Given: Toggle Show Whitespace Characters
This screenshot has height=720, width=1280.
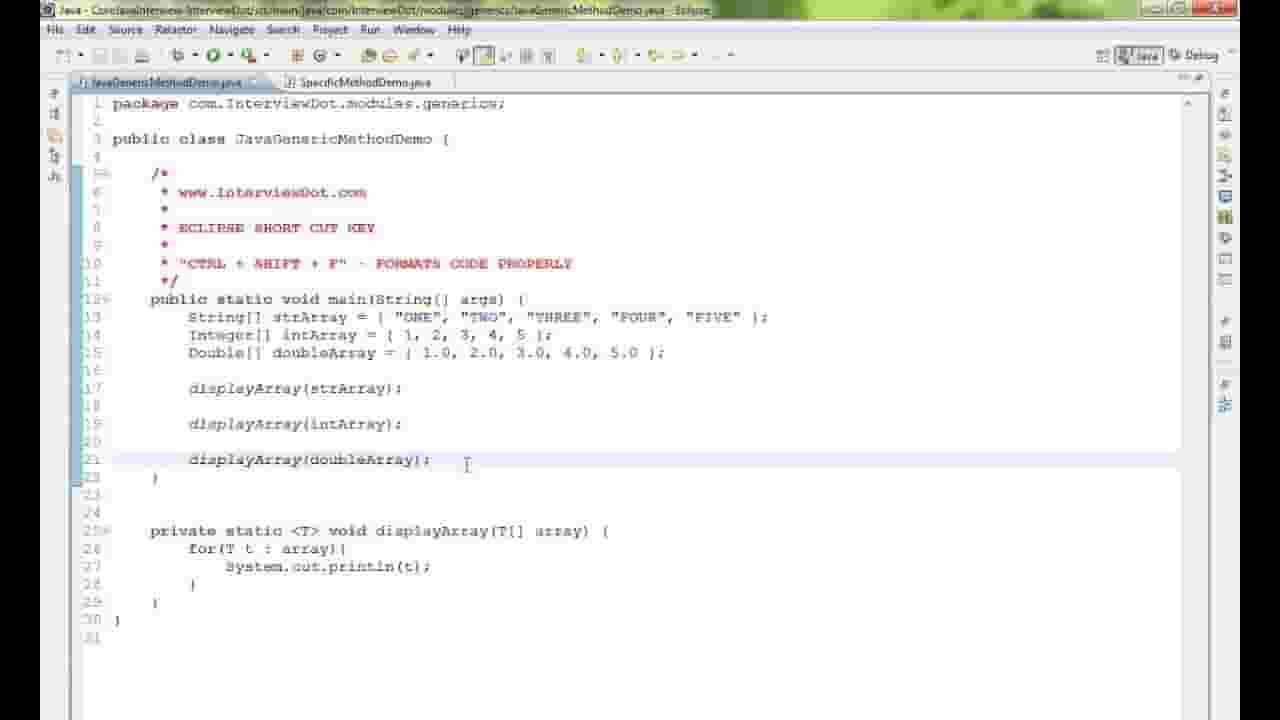Looking at the screenshot, I should tap(547, 56).
